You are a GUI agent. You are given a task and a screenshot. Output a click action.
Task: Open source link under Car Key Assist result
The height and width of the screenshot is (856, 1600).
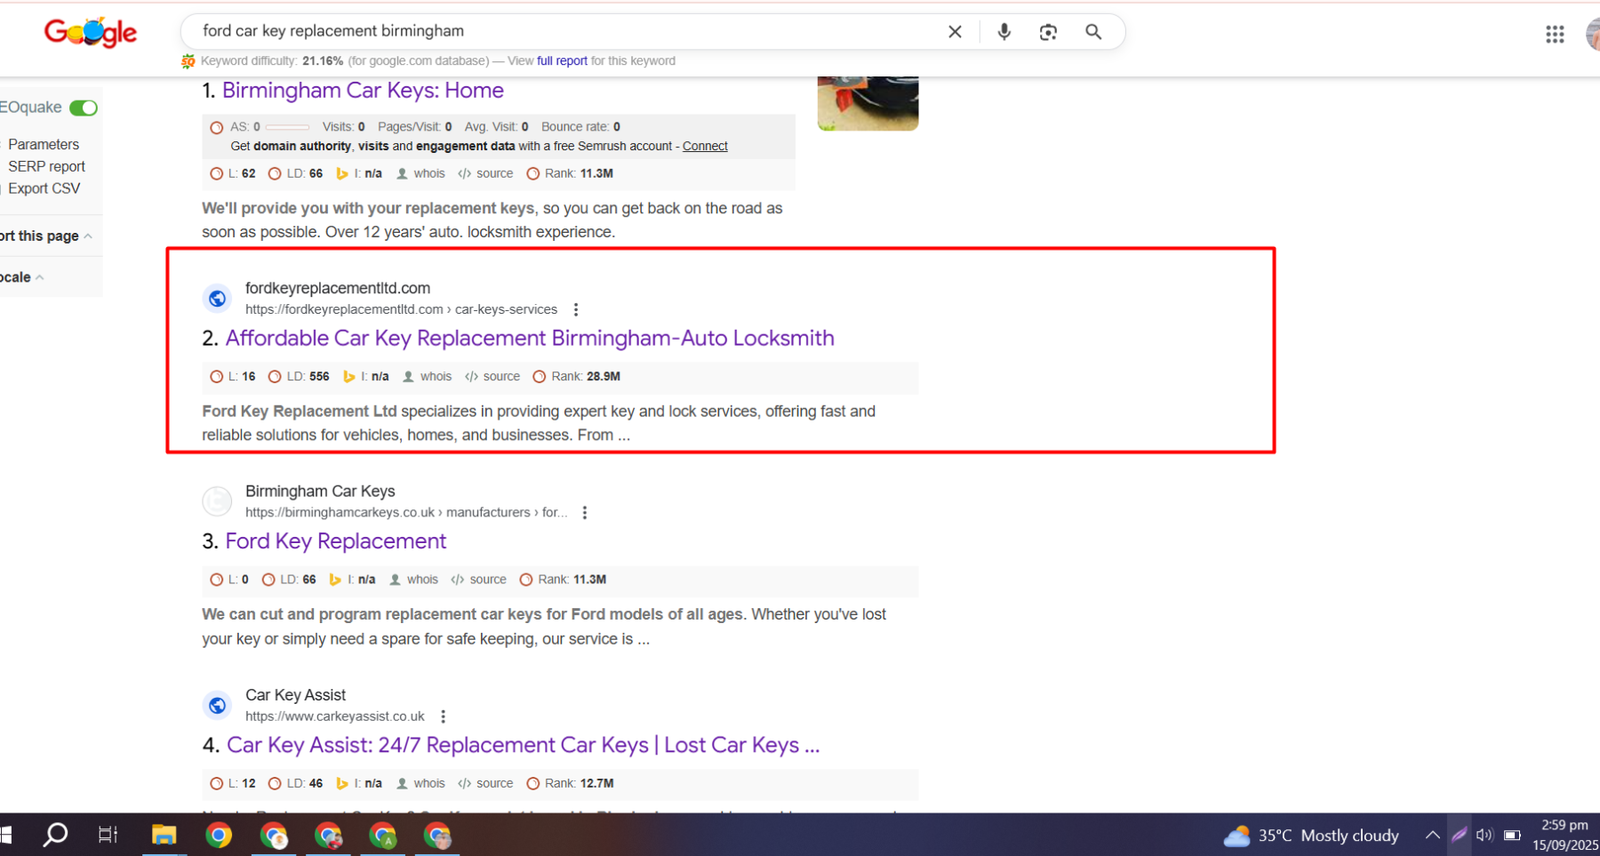(x=486, y=784)
